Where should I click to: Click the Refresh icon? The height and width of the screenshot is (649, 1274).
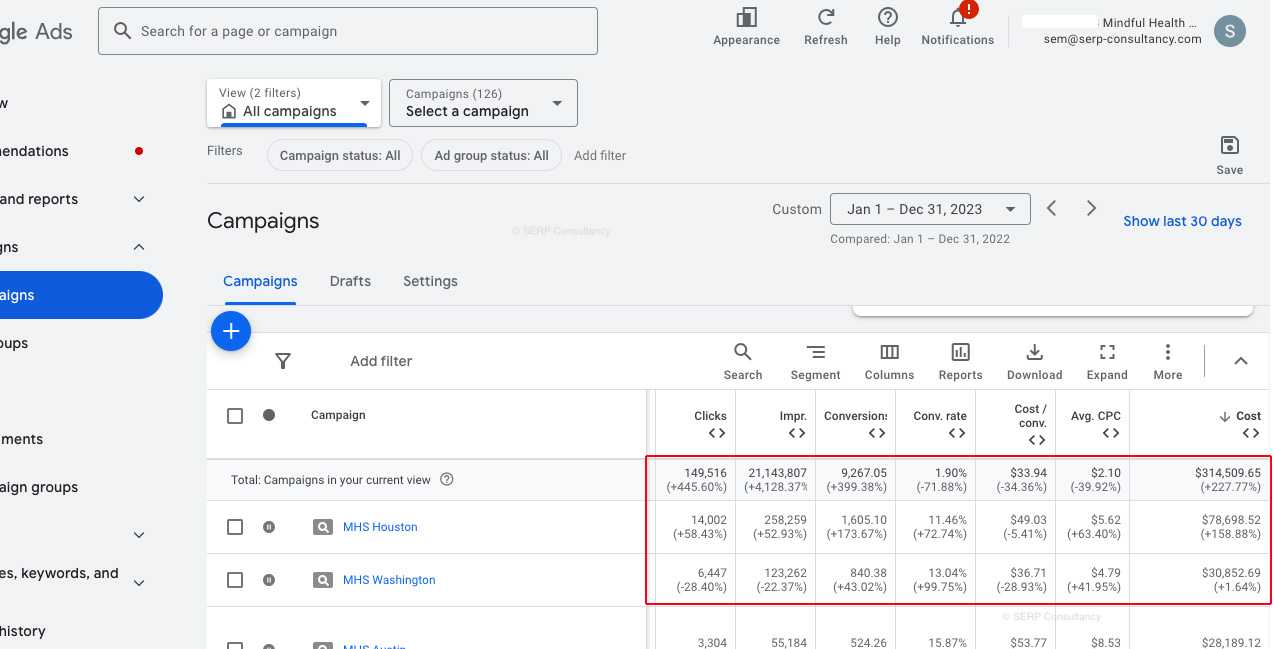(x=825, y=18)
